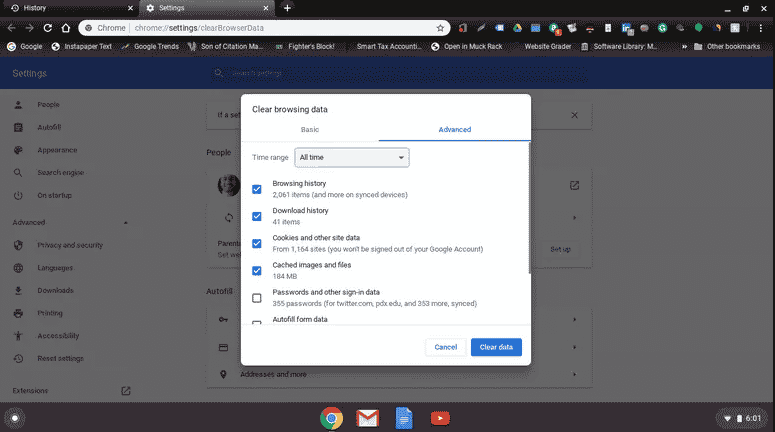775x432 pixels.
Task: Click the Cancel button
Action: 446,347
